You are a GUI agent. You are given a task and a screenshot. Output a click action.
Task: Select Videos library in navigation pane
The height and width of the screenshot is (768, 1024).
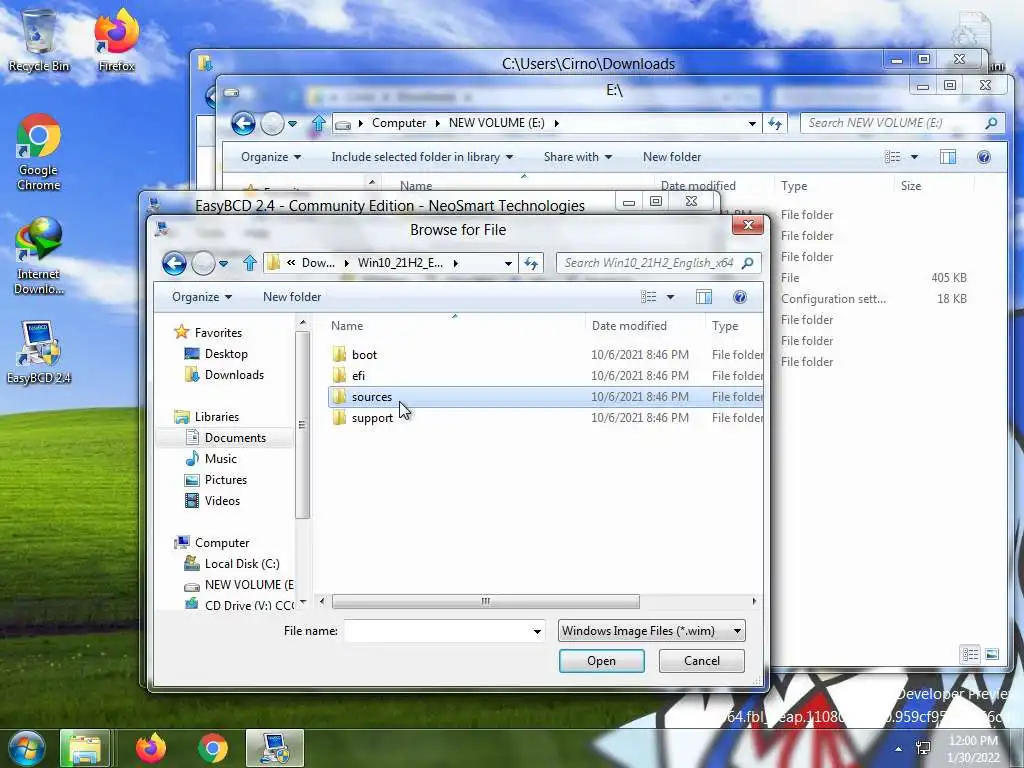tap(222, 500)
